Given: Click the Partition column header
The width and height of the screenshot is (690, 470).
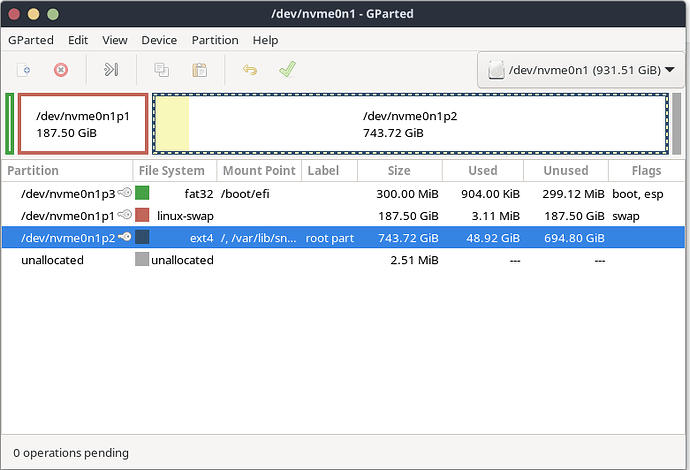Looking at the screenshot, I should pyautogui.click(x=67, y=171).
